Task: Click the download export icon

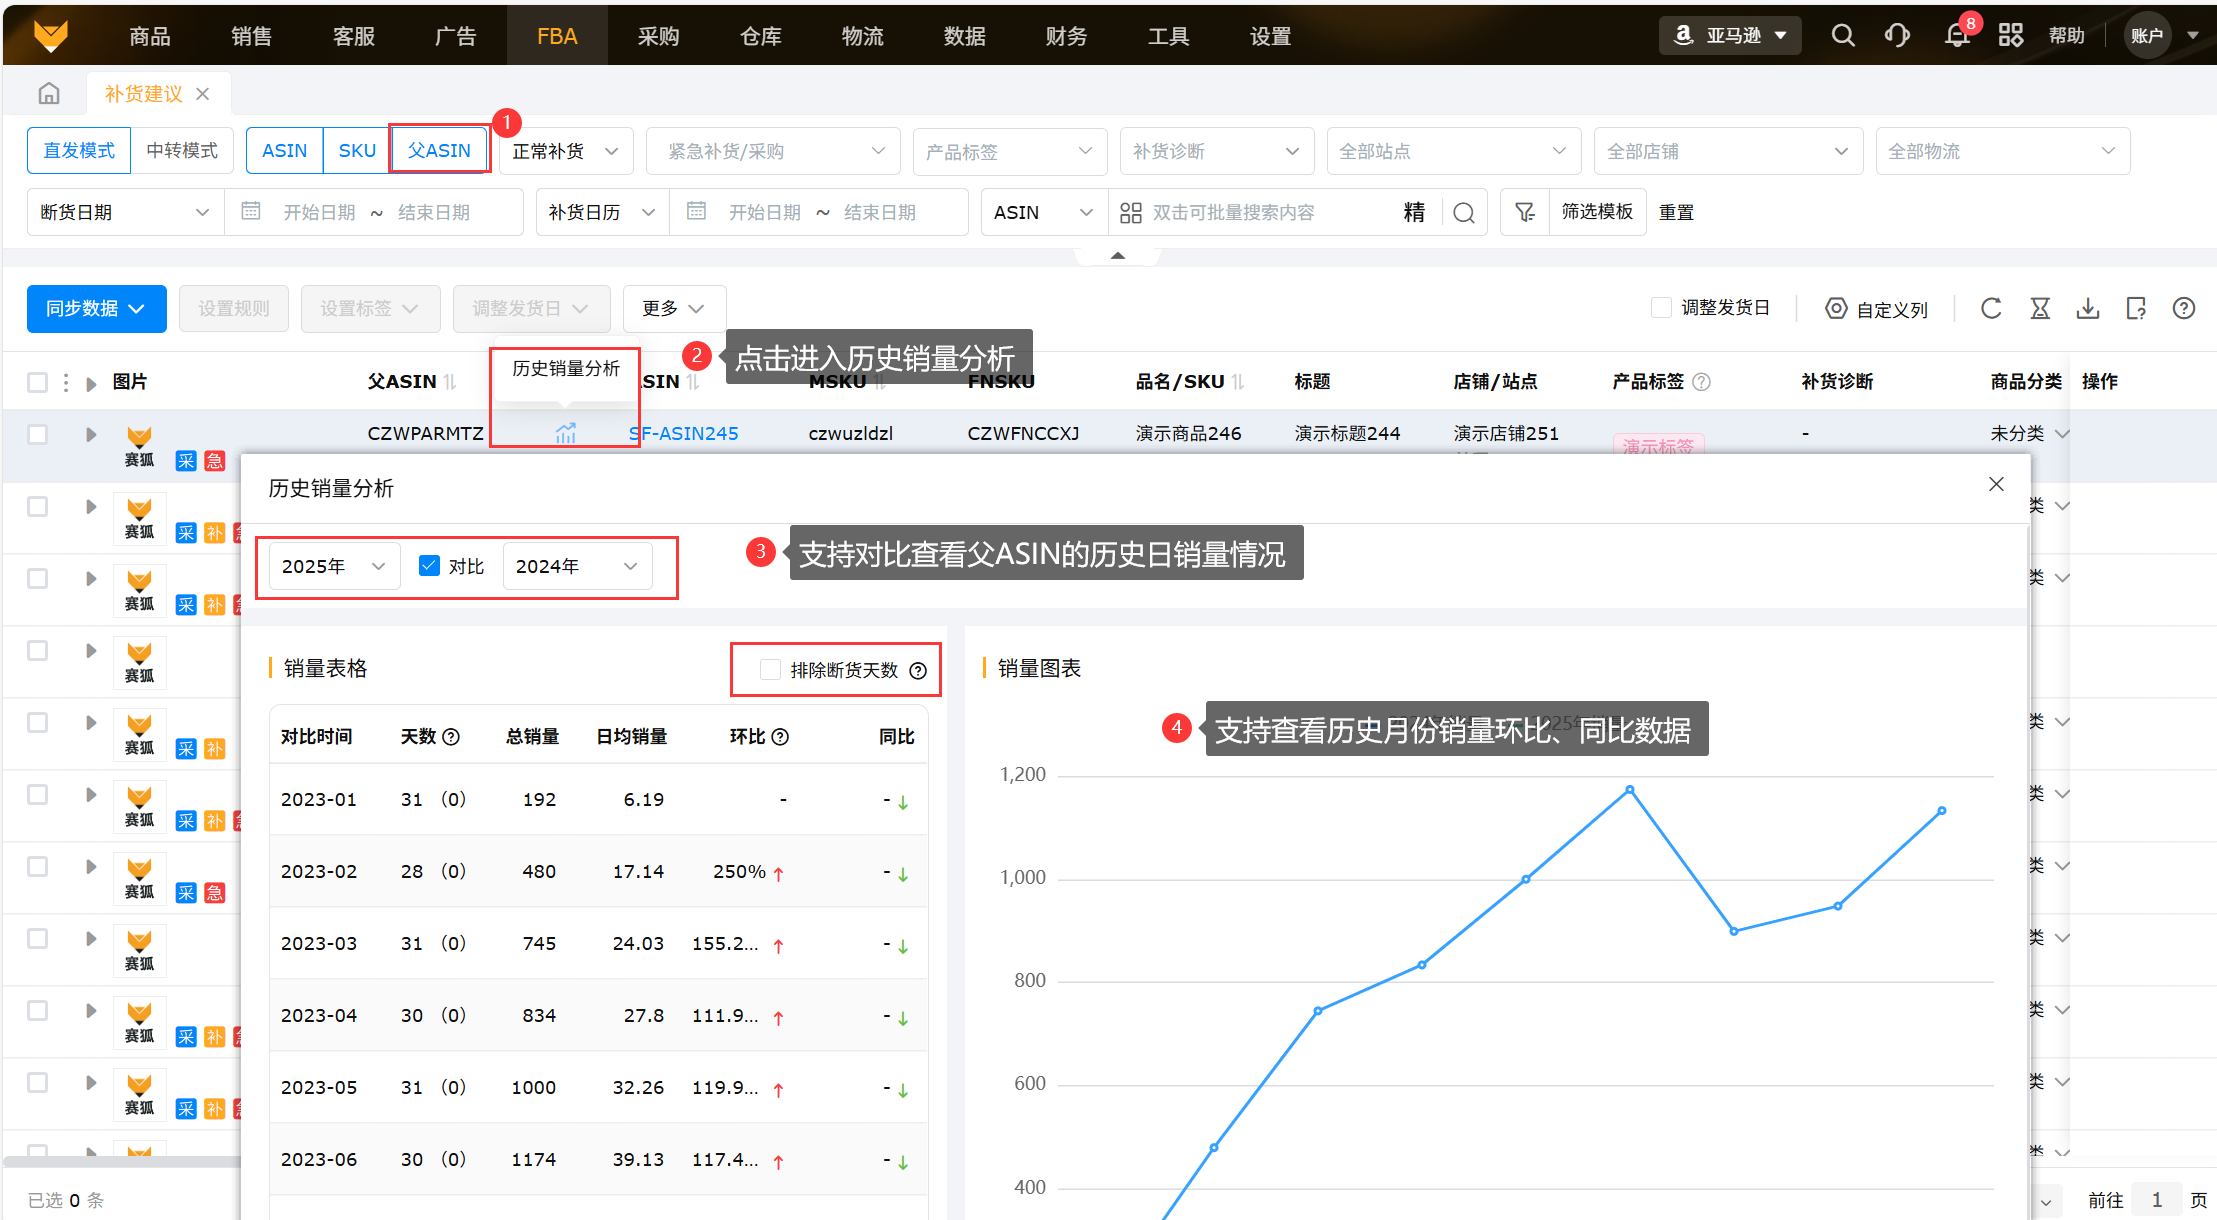Action: 2088,309
